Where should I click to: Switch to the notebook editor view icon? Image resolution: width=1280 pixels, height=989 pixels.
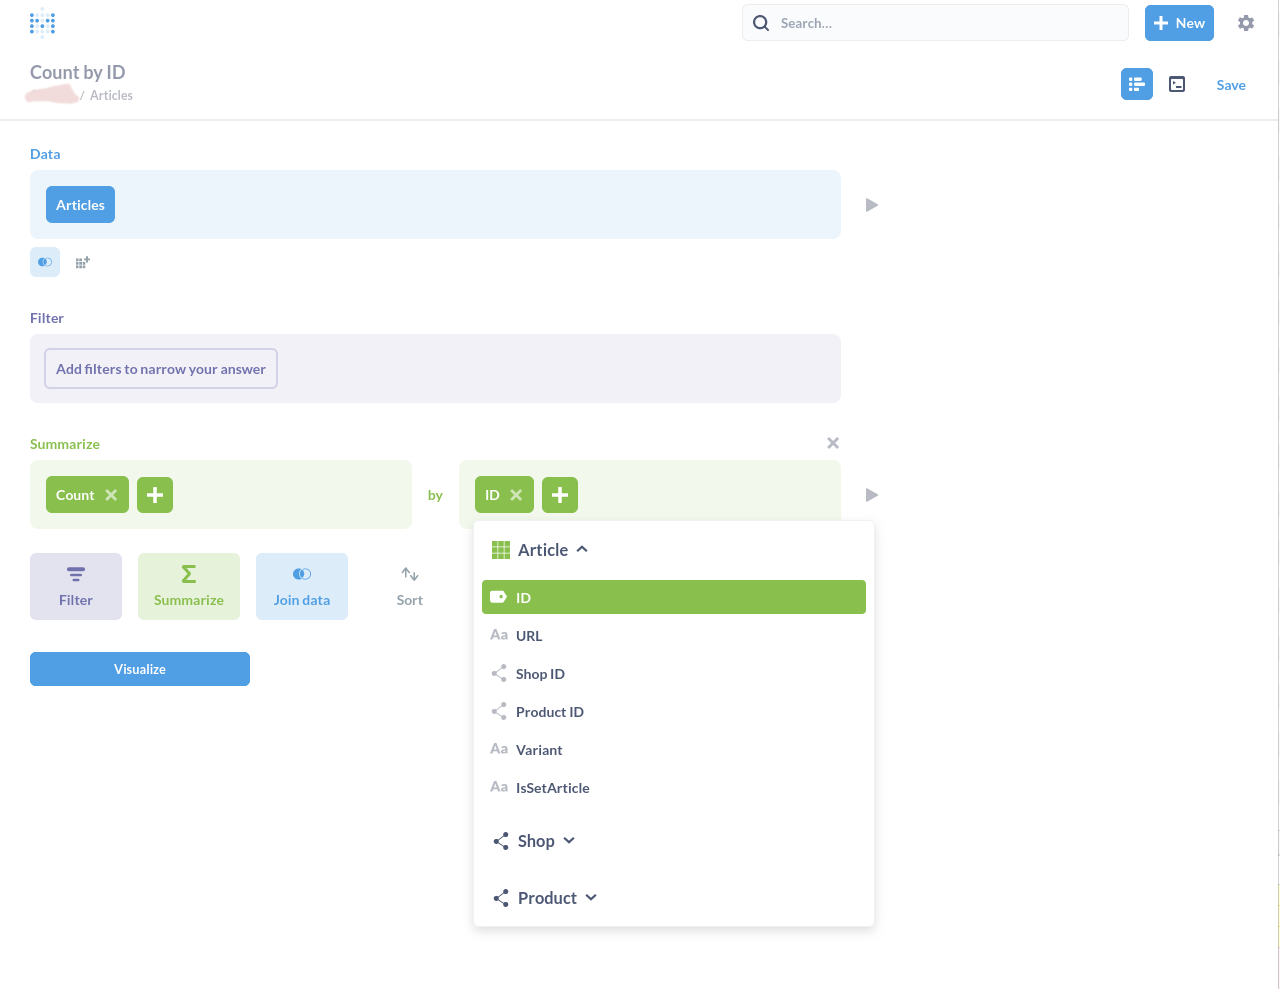pyautogui.click(x=1136, y=84)
